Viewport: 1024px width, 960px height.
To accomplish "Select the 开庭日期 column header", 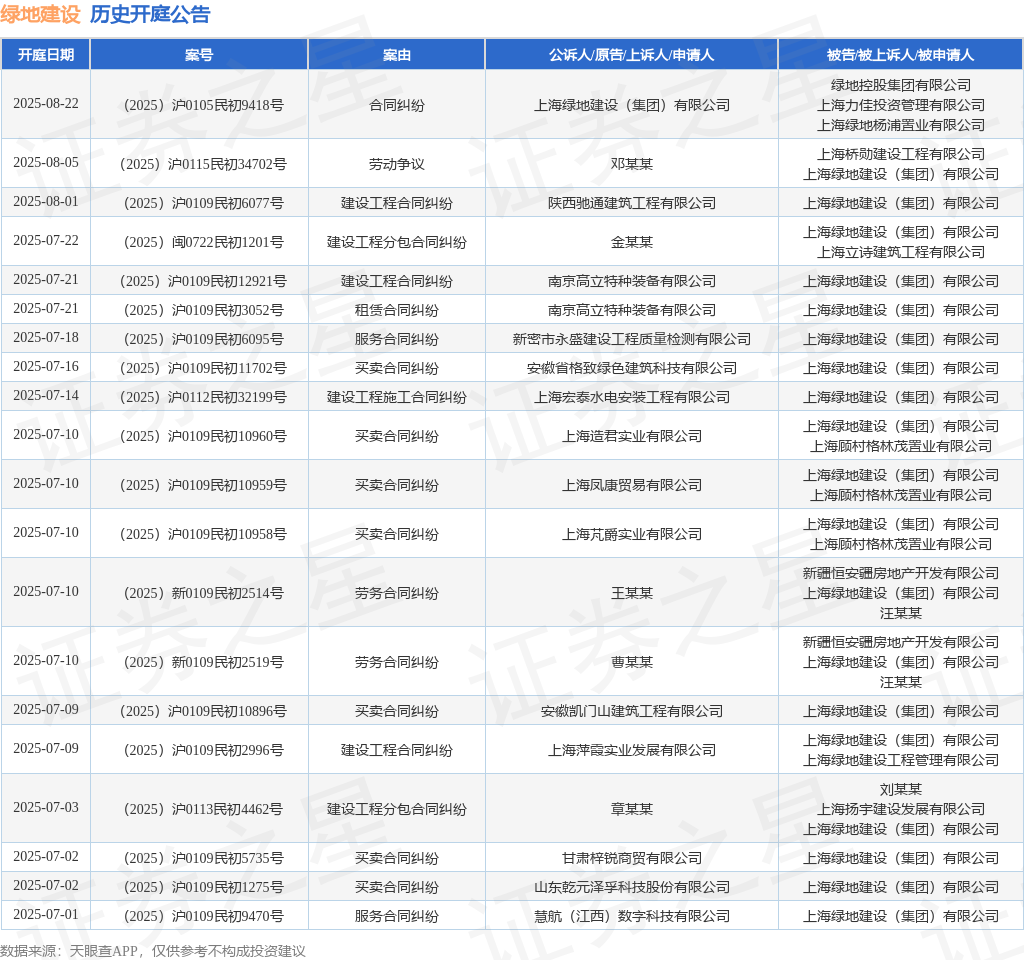I will pyautogui.click(x=46, y=55).
